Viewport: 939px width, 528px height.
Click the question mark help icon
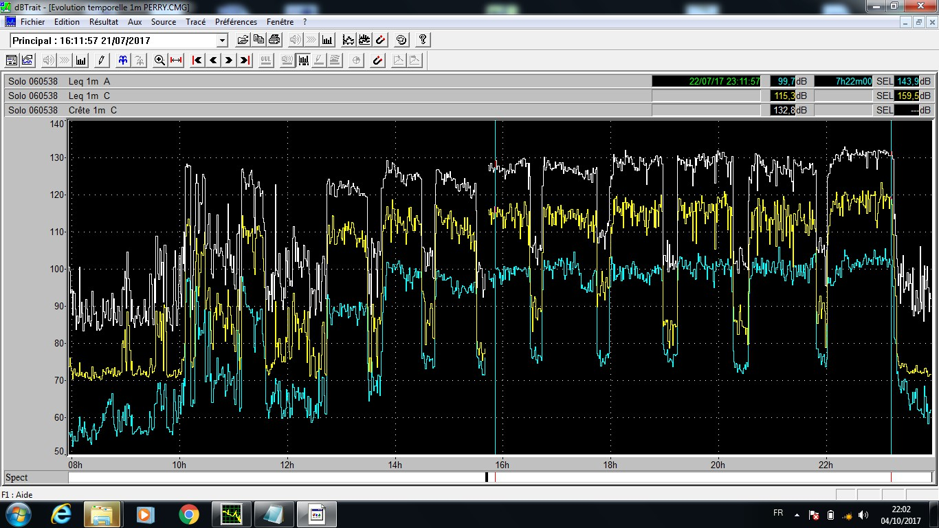point(422,40)
